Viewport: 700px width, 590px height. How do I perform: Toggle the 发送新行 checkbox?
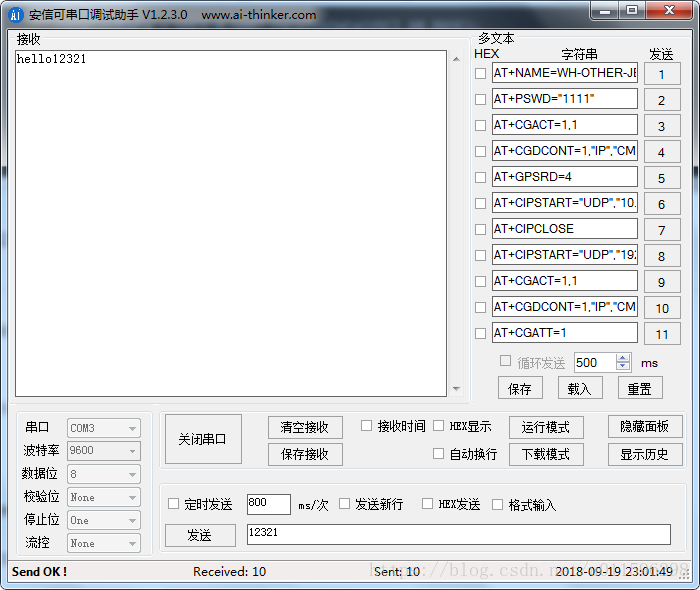(x=344, y=504)
